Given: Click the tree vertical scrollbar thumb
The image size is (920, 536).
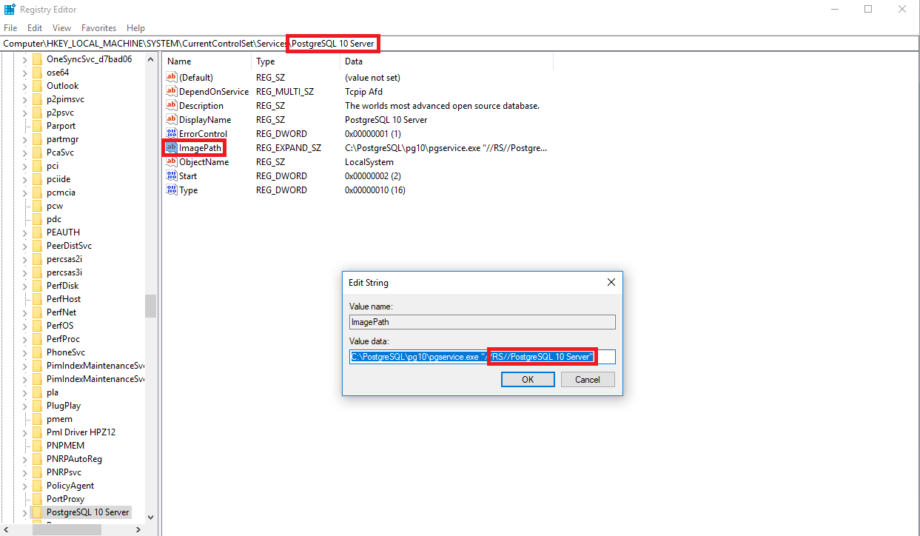Looking at the screenshot, I should click(x=151, y=306).
